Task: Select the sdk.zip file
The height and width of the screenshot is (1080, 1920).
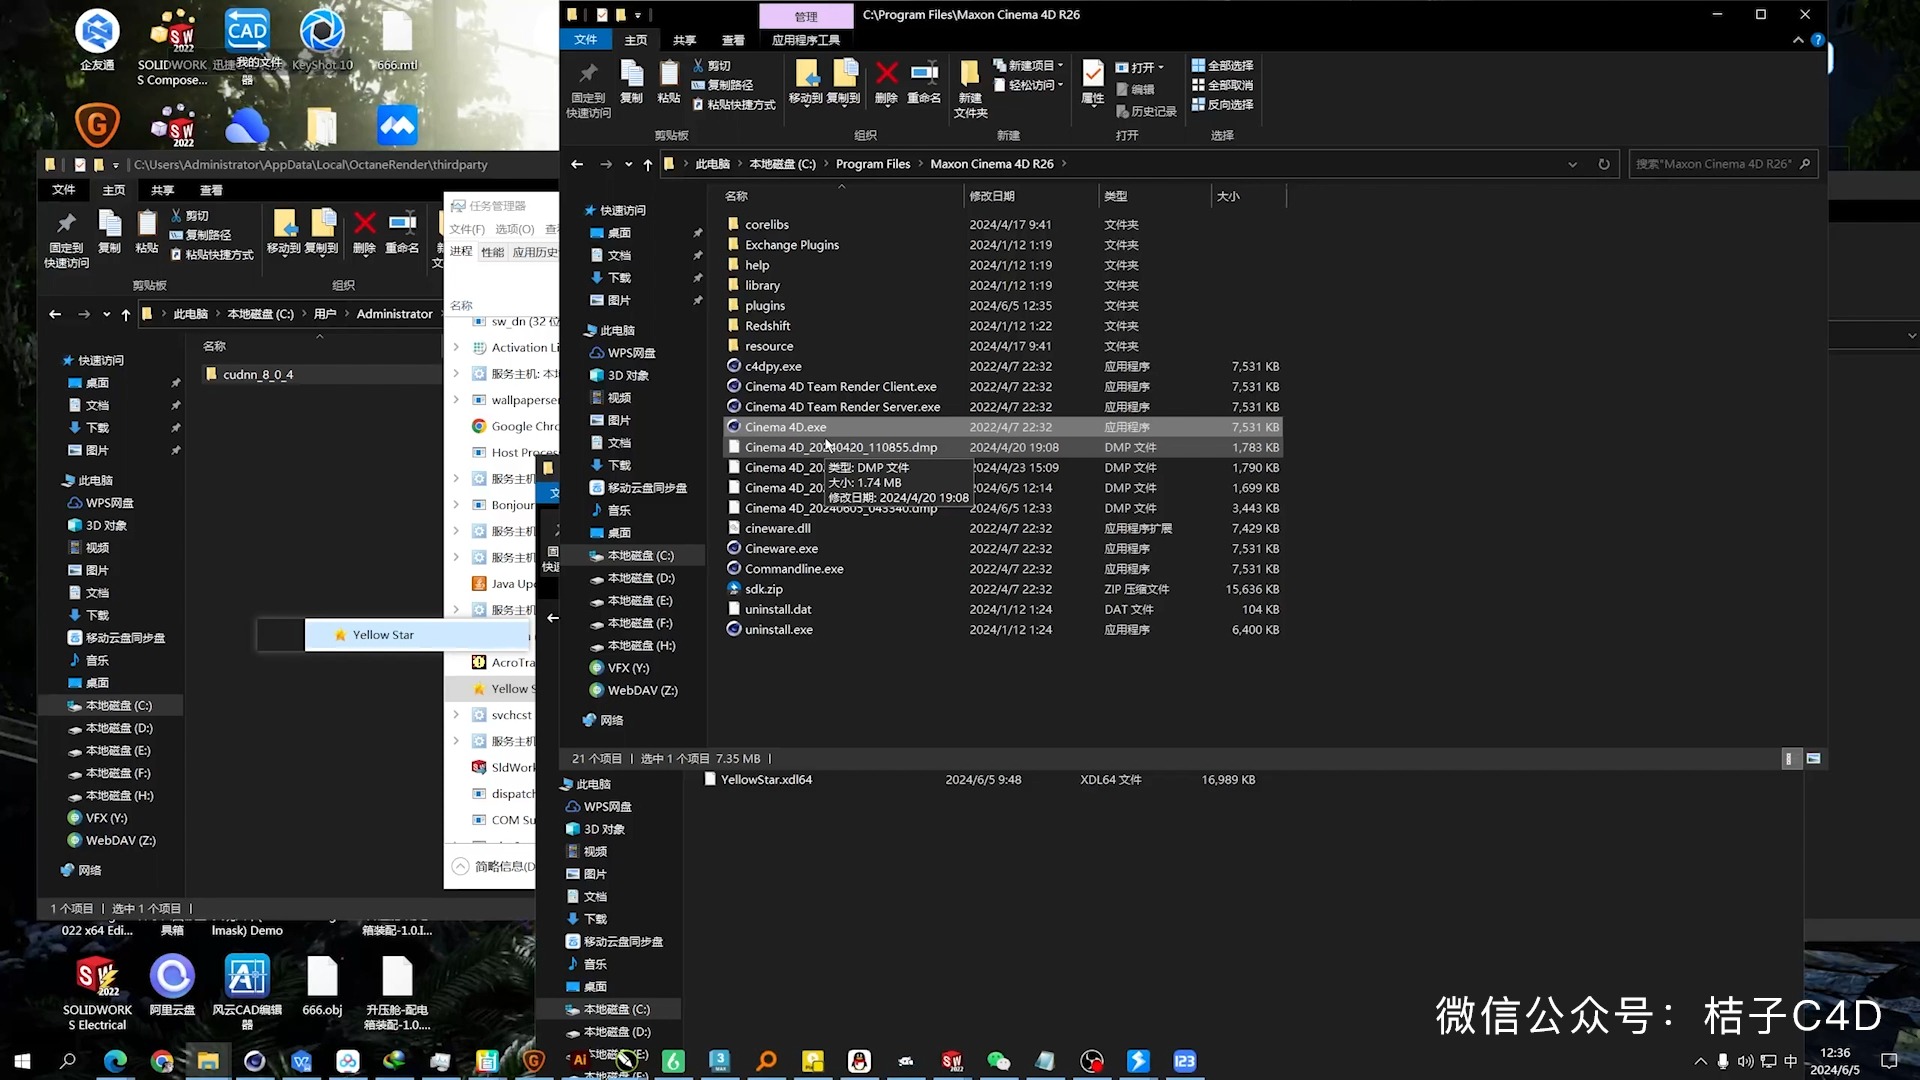Action: (x=1001, y=589)
